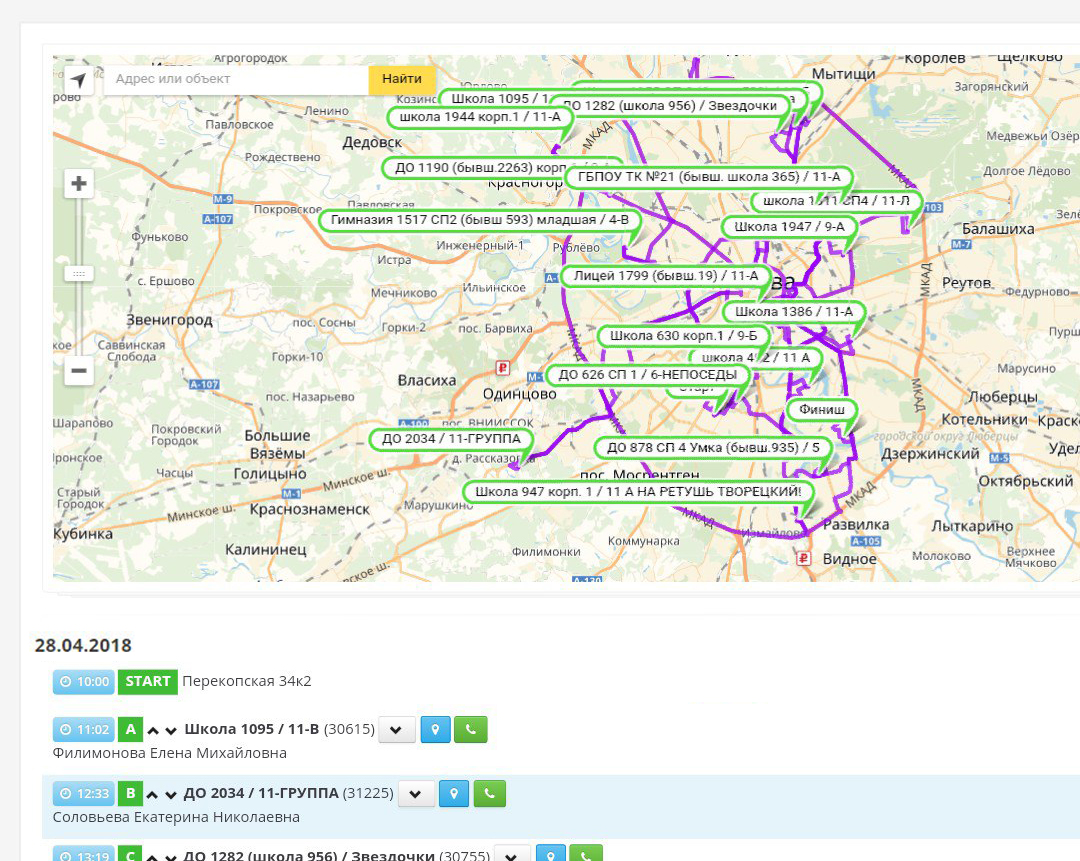Click the geolocation arrow button on the map
The width and height of the screenshot is (1080, 861).
79,80
